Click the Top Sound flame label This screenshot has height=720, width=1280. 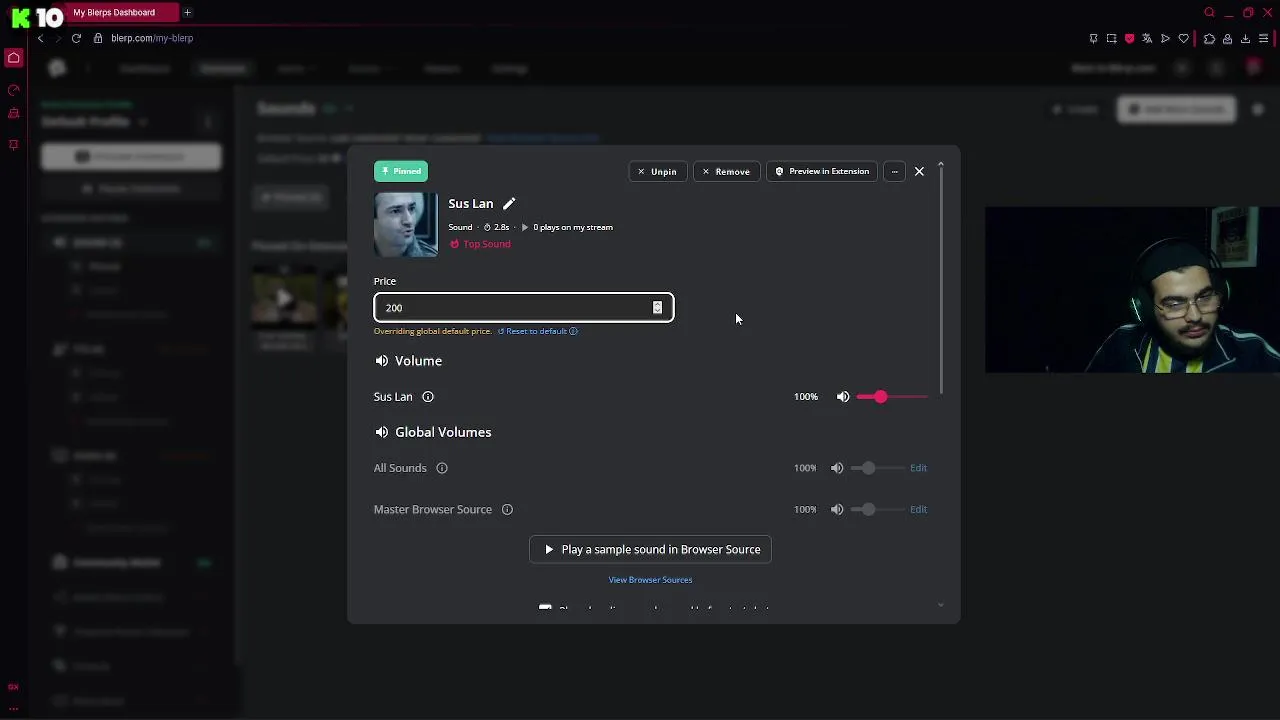pos(481,244)
